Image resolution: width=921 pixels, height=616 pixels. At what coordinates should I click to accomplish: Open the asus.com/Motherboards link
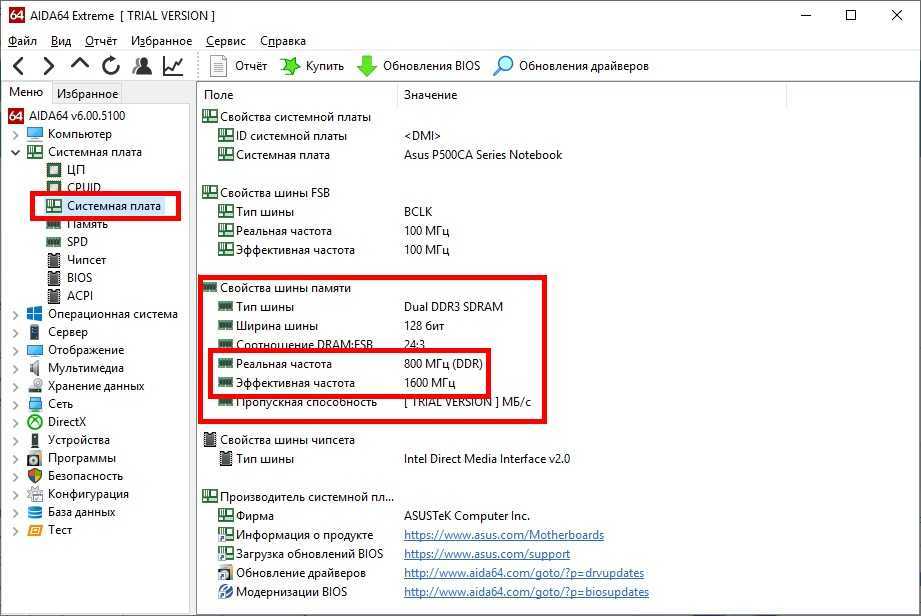point(504,535)
